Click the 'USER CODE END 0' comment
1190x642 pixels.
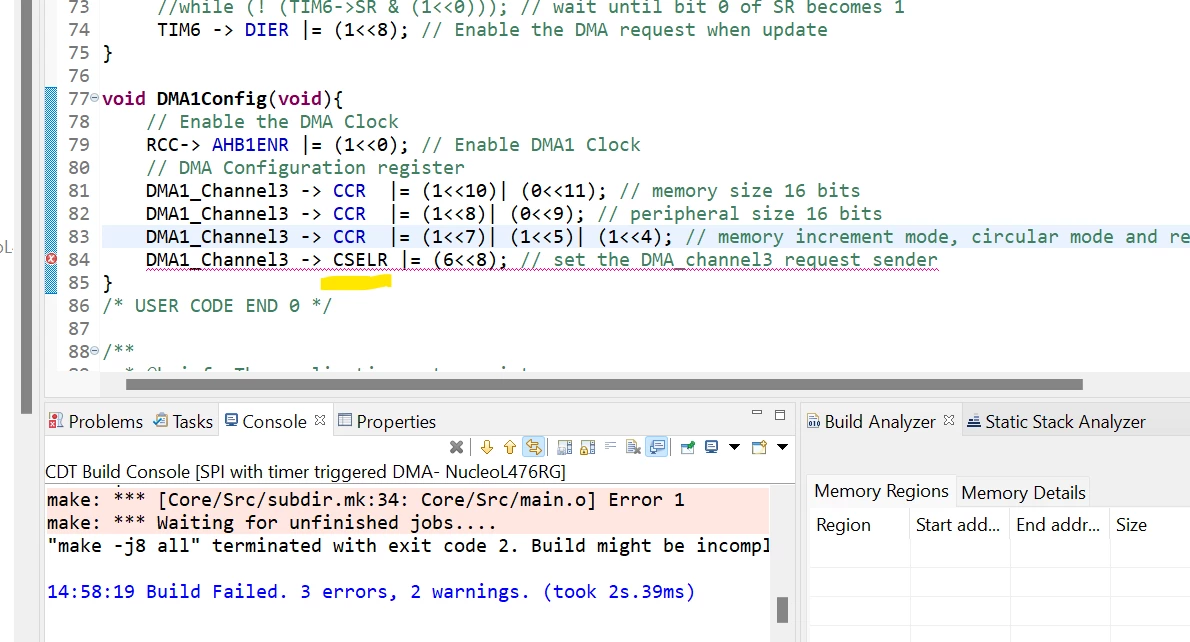(217, 305)
